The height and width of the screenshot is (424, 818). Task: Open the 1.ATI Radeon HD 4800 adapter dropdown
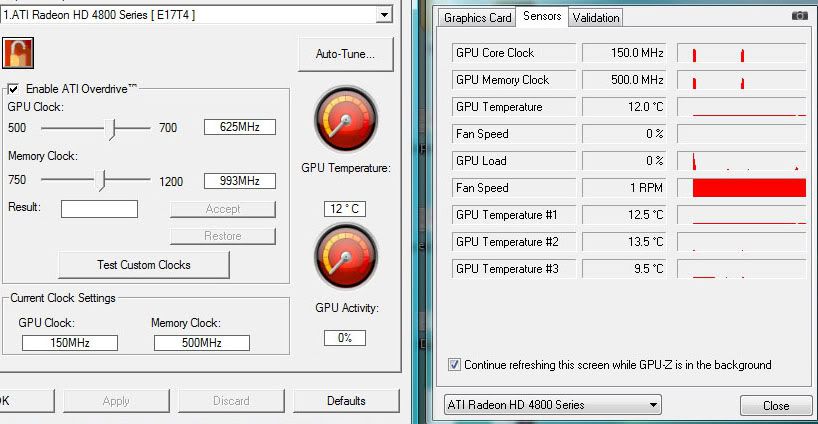click(x=383, y=15)
